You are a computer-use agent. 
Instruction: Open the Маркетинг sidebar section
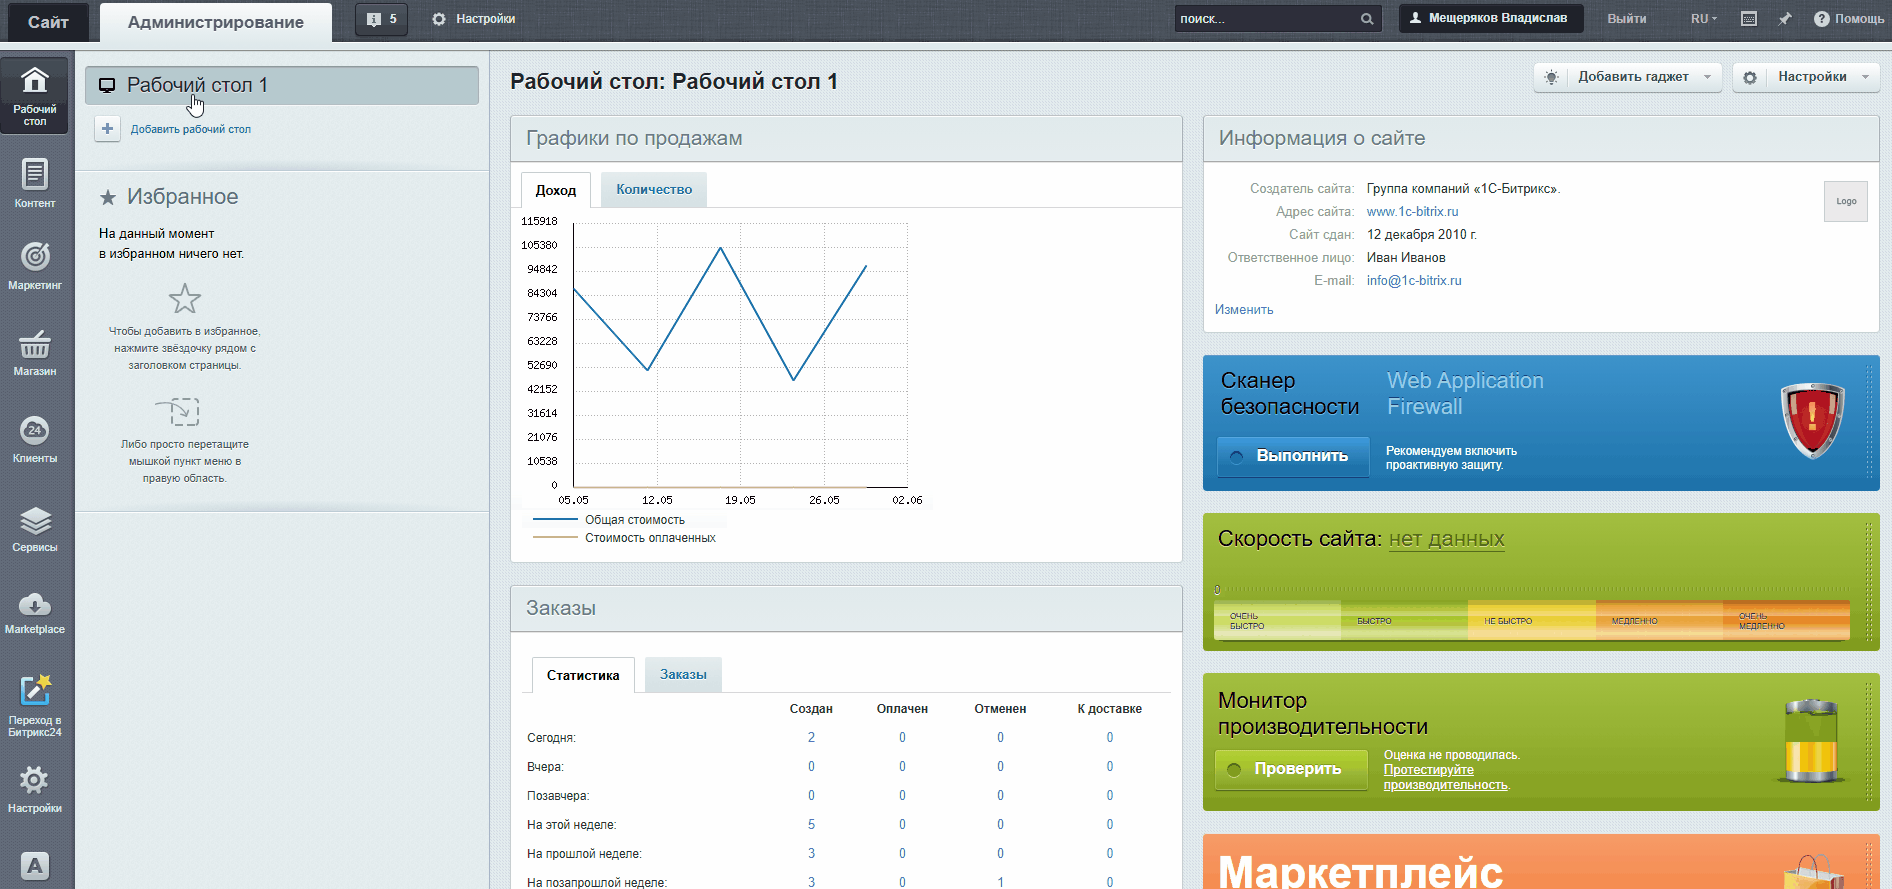pos(35,266)
